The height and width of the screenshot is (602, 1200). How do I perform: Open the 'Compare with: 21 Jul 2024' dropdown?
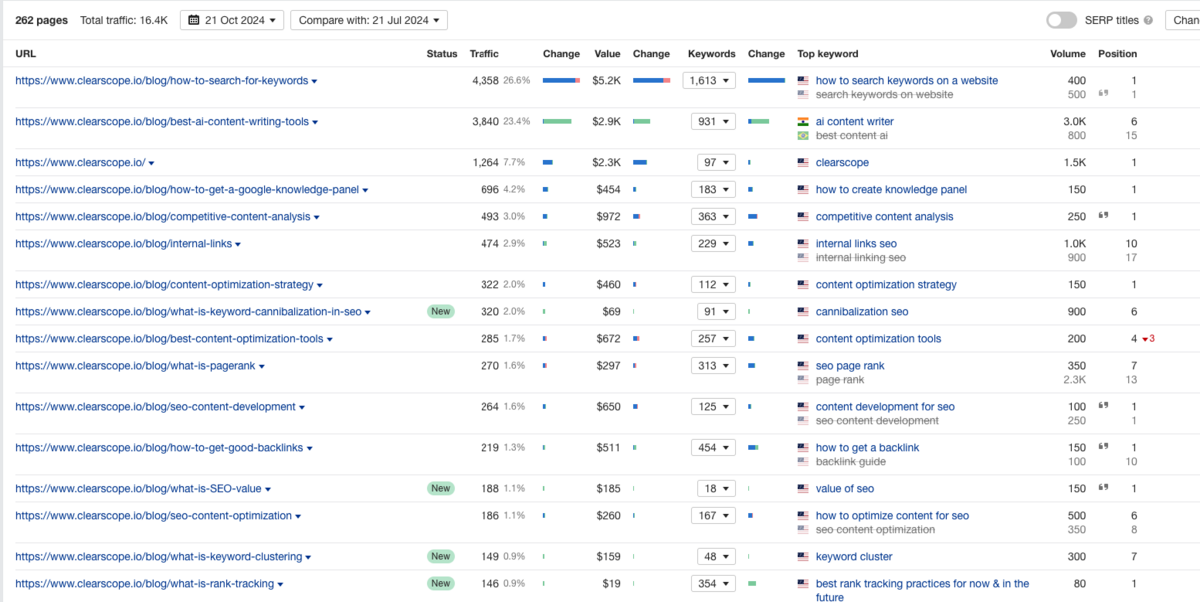[368, 20]
